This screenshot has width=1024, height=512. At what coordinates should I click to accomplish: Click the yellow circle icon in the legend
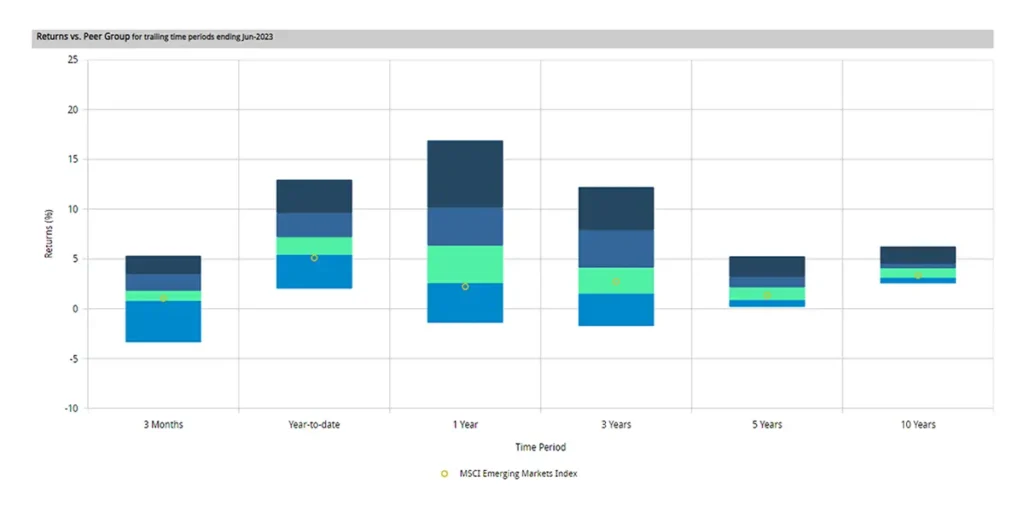point(444,474)
